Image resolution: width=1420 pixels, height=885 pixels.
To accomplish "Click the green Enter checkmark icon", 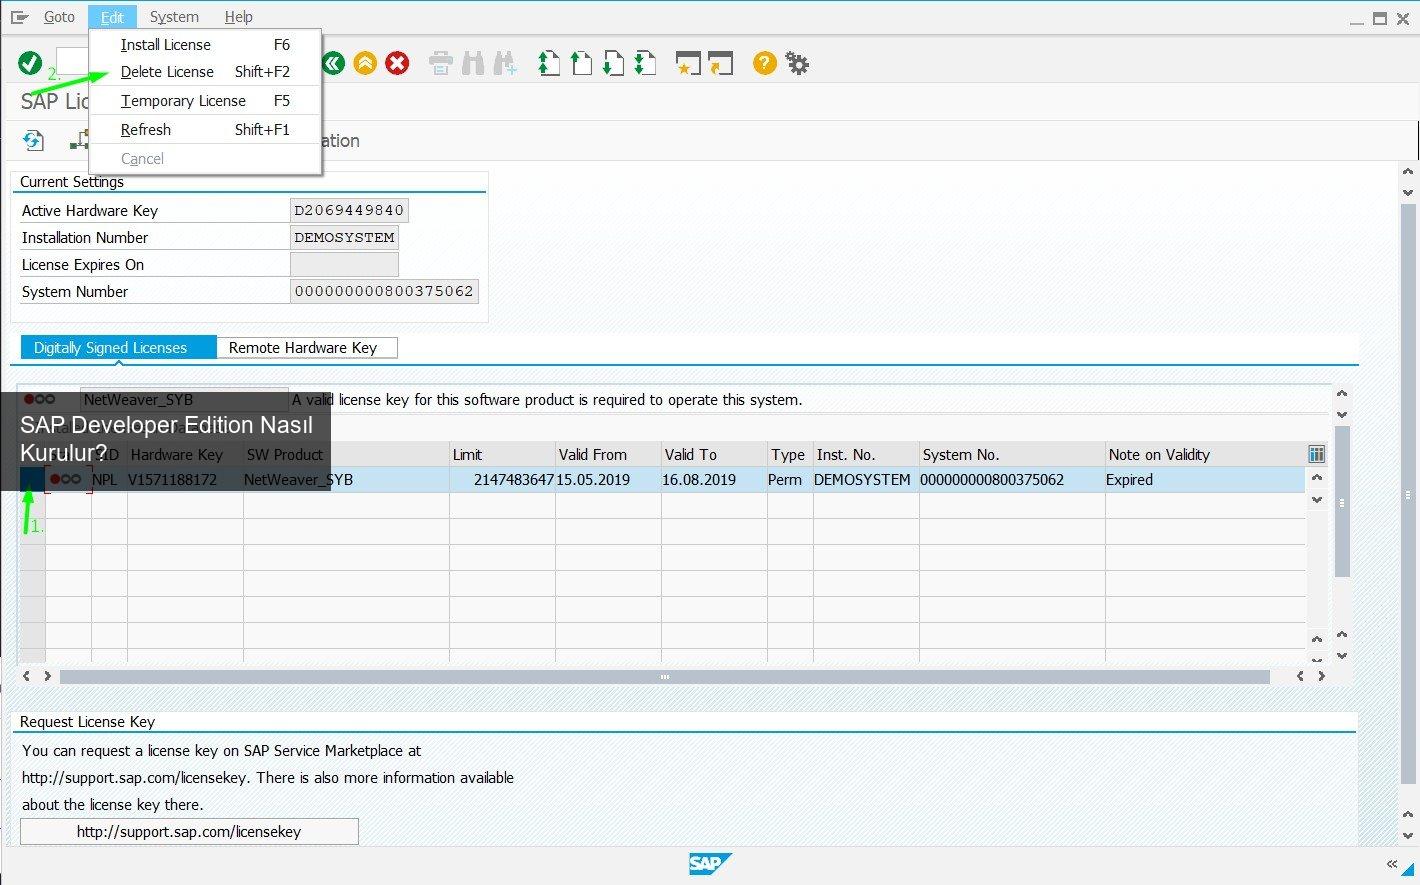I will [30, 64].
